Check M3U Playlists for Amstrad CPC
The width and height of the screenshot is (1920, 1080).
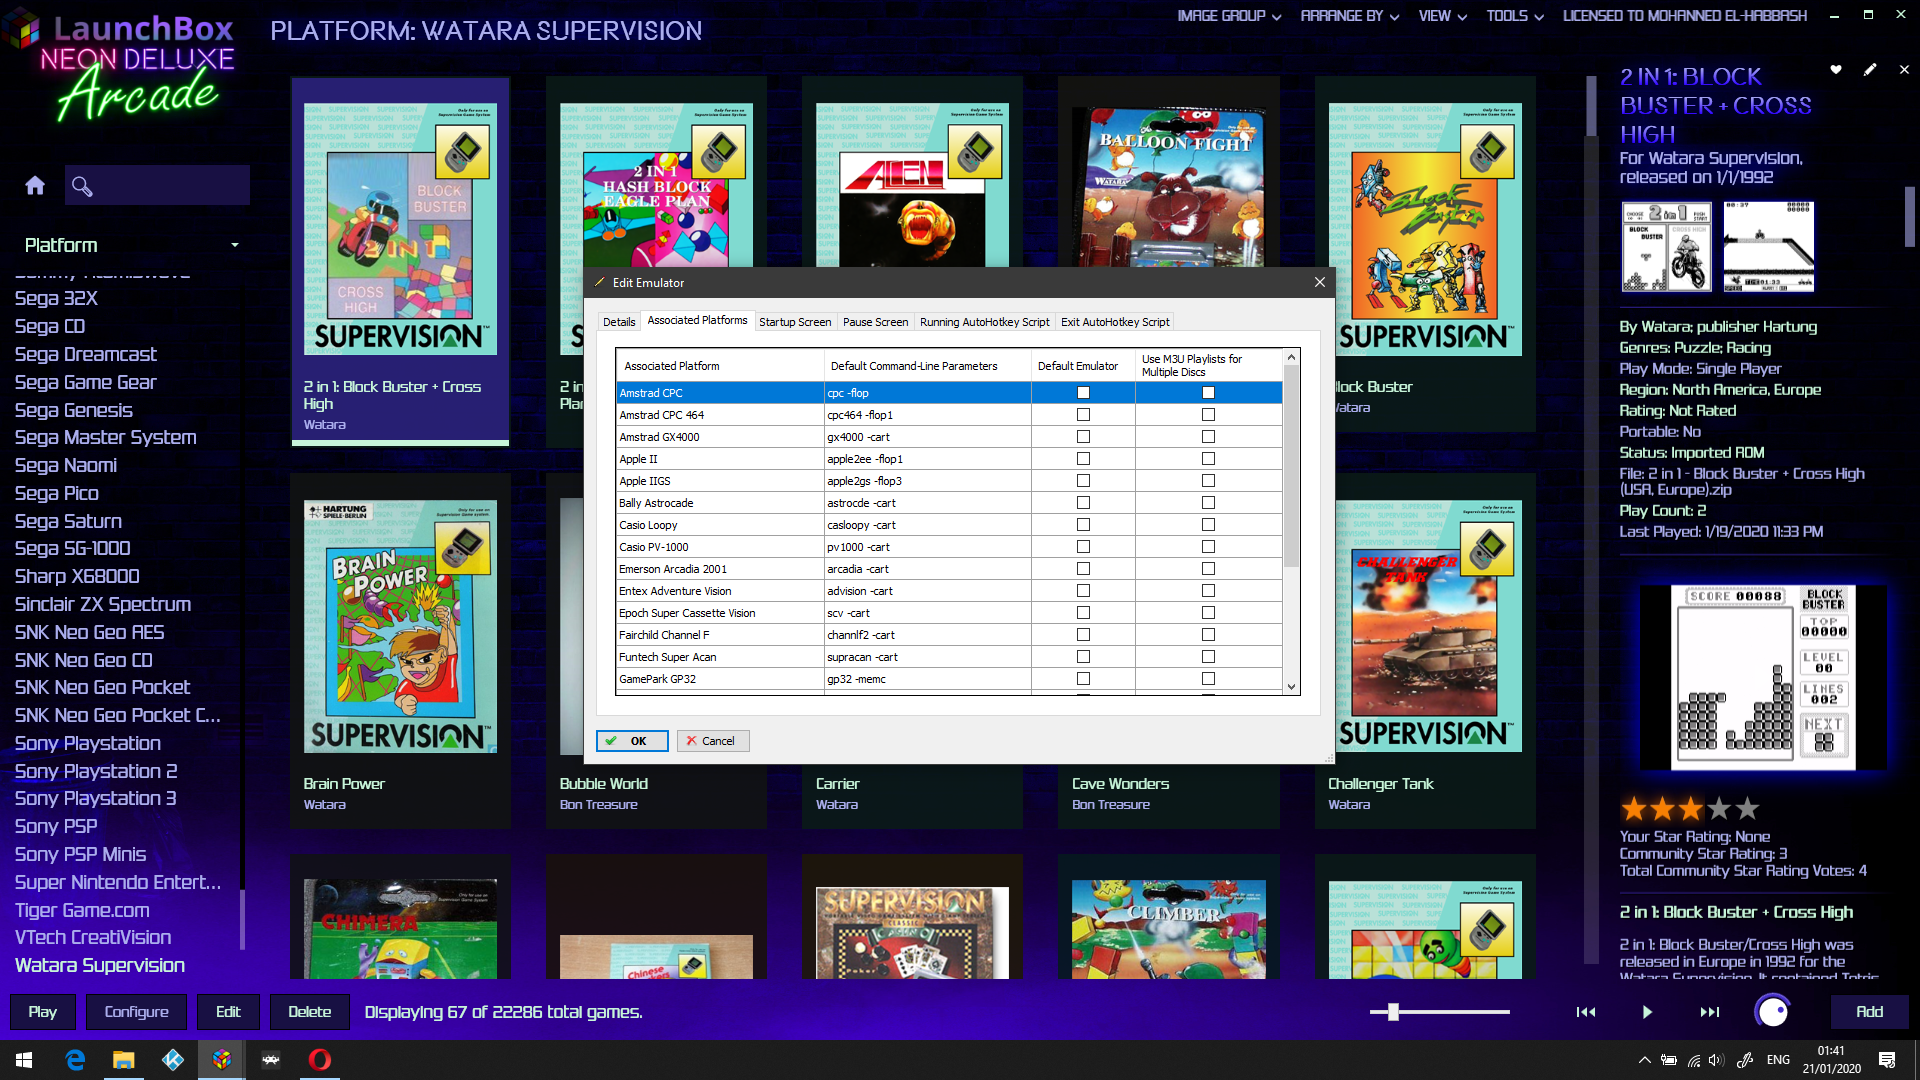pyautogui.click(x=1208, y=393)
